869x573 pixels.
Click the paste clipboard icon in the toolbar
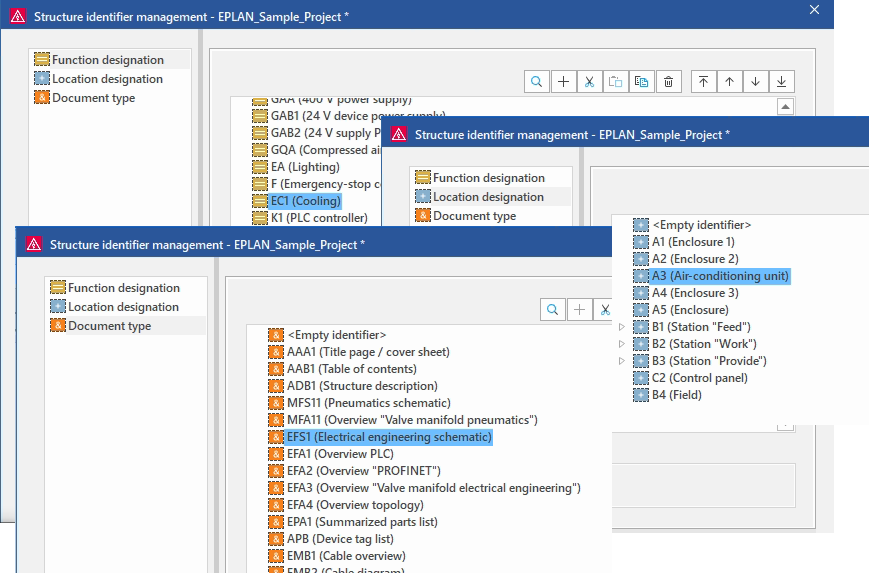coord(642,82)
